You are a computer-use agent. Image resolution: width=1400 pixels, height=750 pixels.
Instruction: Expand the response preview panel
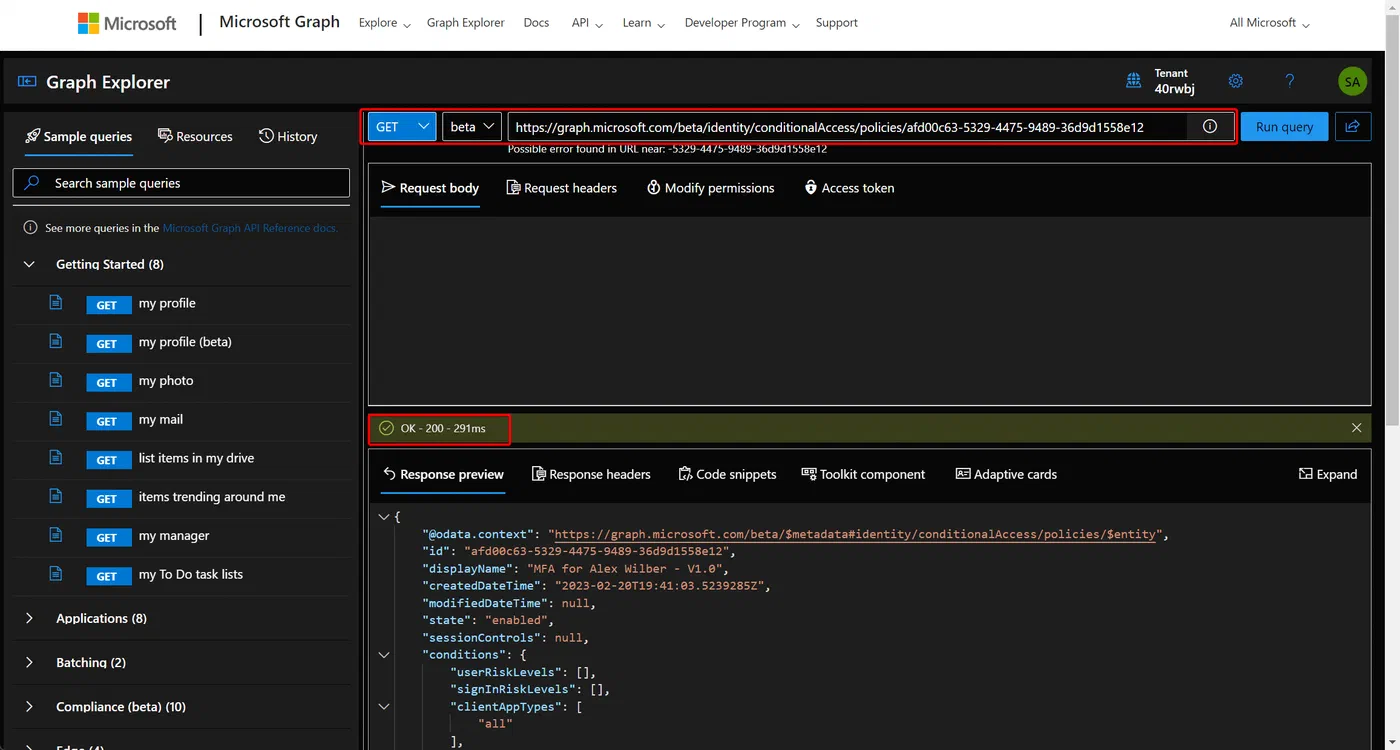coord(1328,474)
